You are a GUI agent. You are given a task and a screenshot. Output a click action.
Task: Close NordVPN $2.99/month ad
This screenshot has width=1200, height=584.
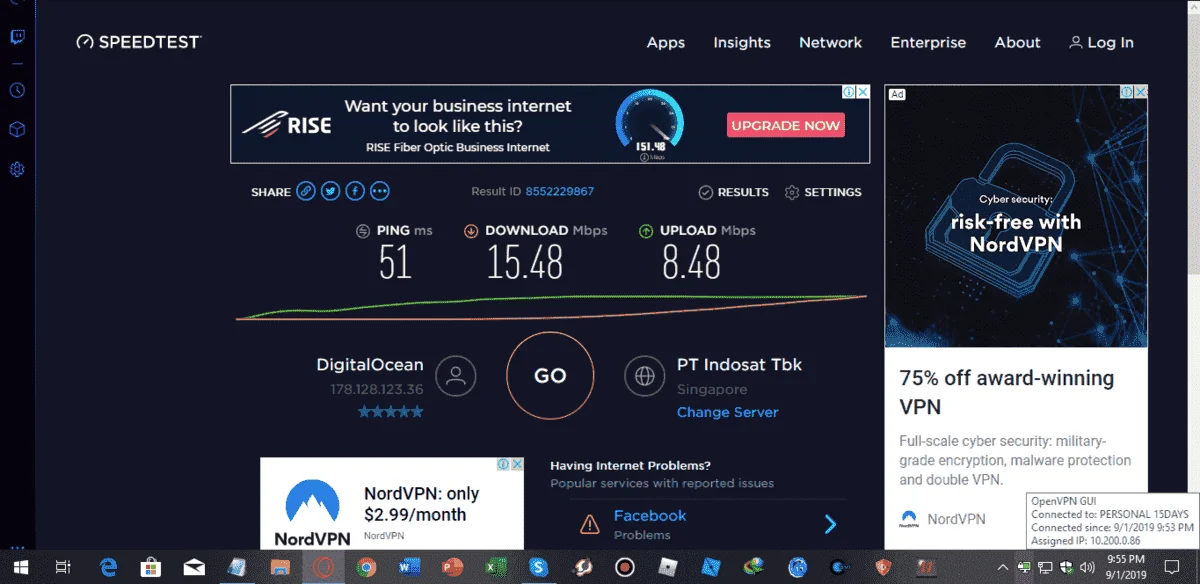[517, 464]
